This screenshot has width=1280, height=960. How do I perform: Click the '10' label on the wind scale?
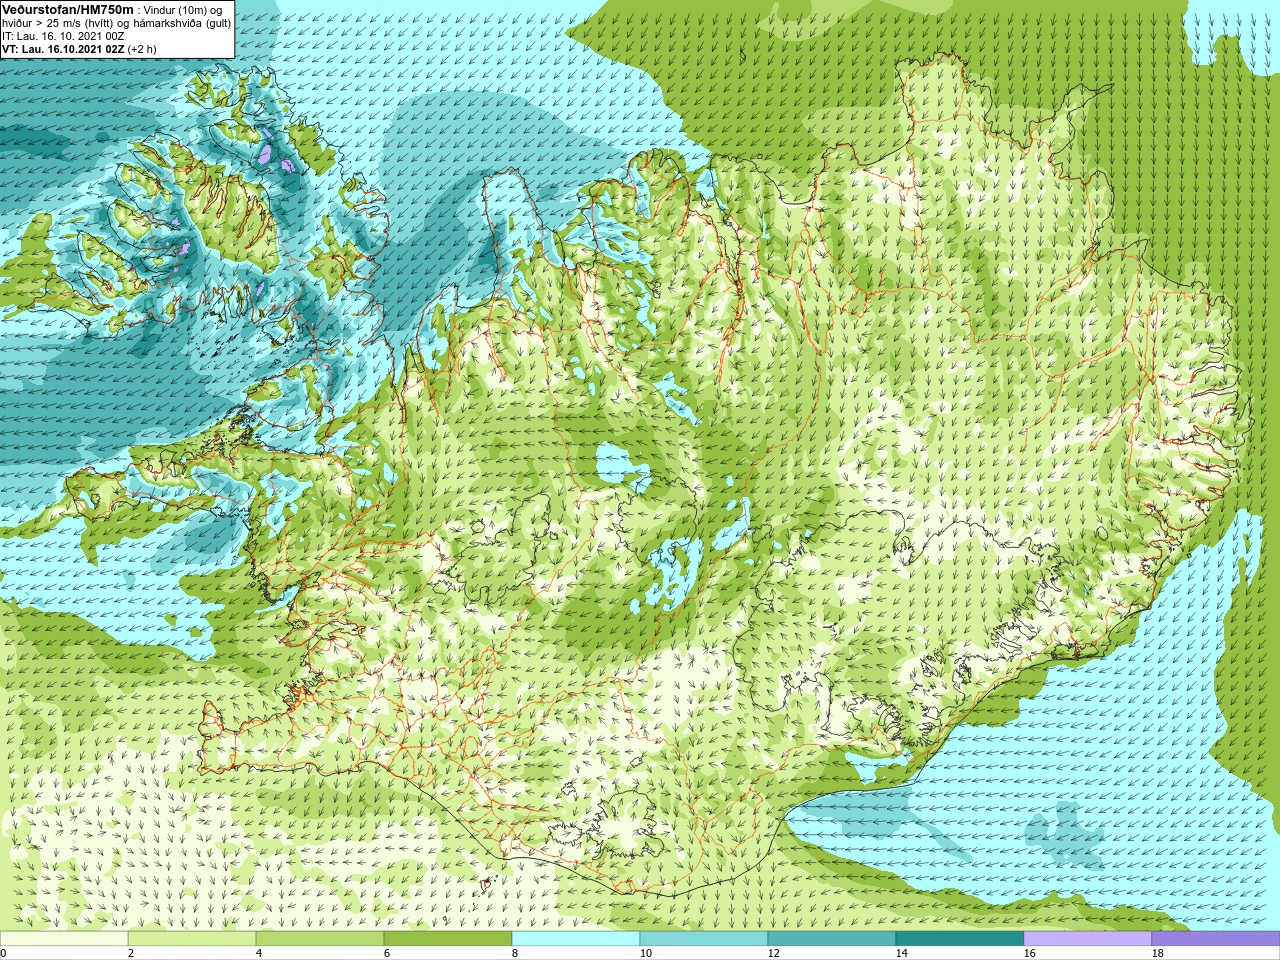[646, 953]
